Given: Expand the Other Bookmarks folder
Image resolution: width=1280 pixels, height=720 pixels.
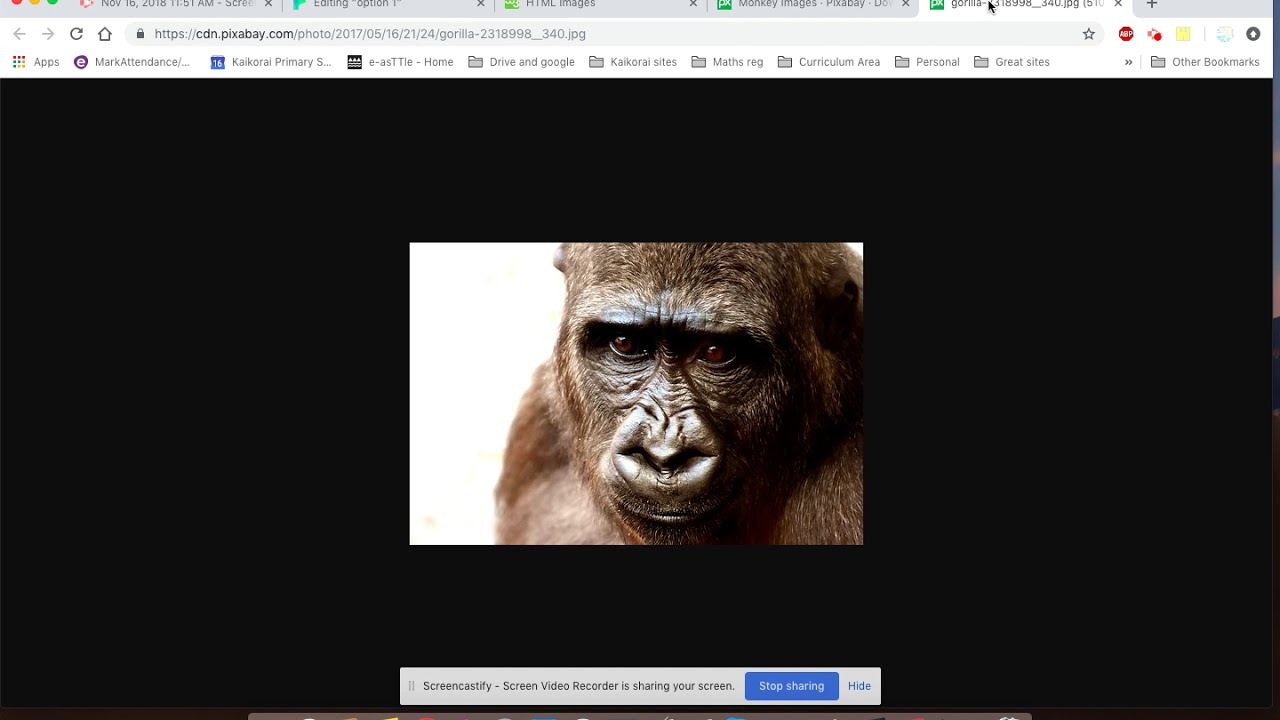Looking at the screenshot, I should pyautogui.click(x=1205, y=62).
